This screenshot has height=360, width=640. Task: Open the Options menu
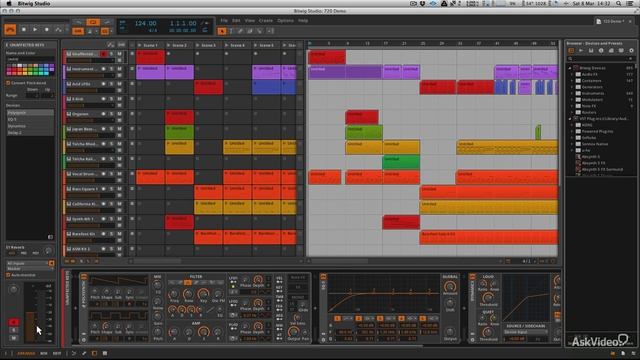point(285,20)
